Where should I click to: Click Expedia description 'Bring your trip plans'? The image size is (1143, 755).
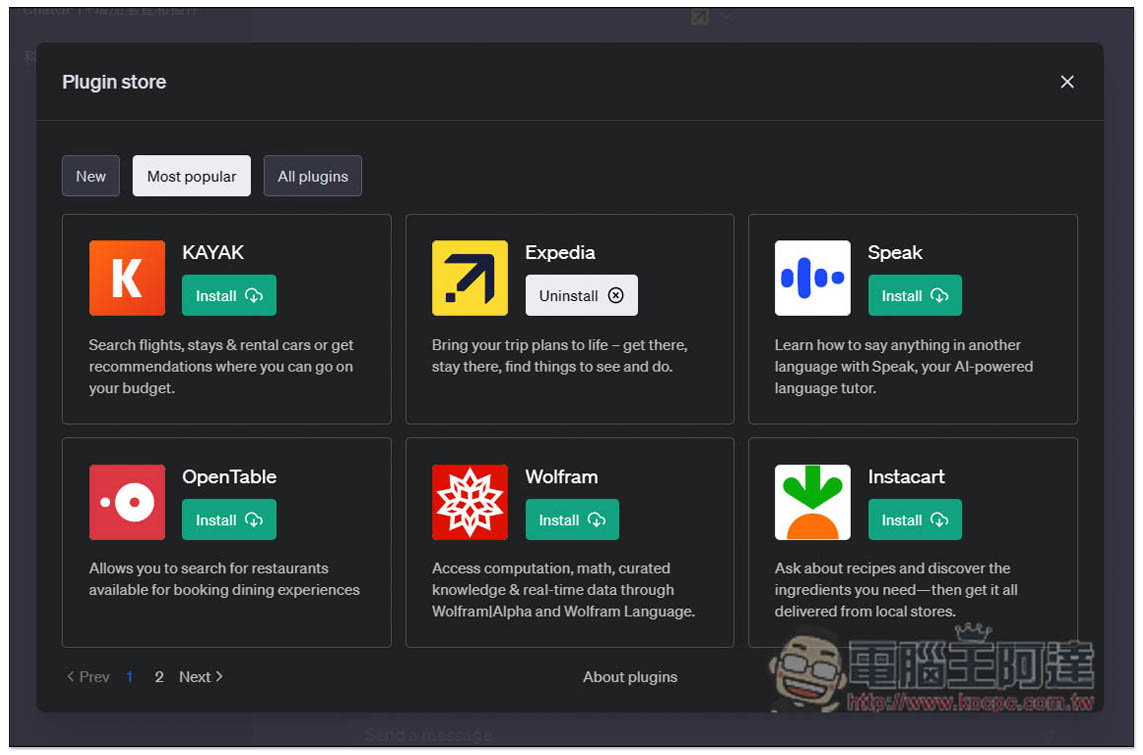click(x=559, y=356)
